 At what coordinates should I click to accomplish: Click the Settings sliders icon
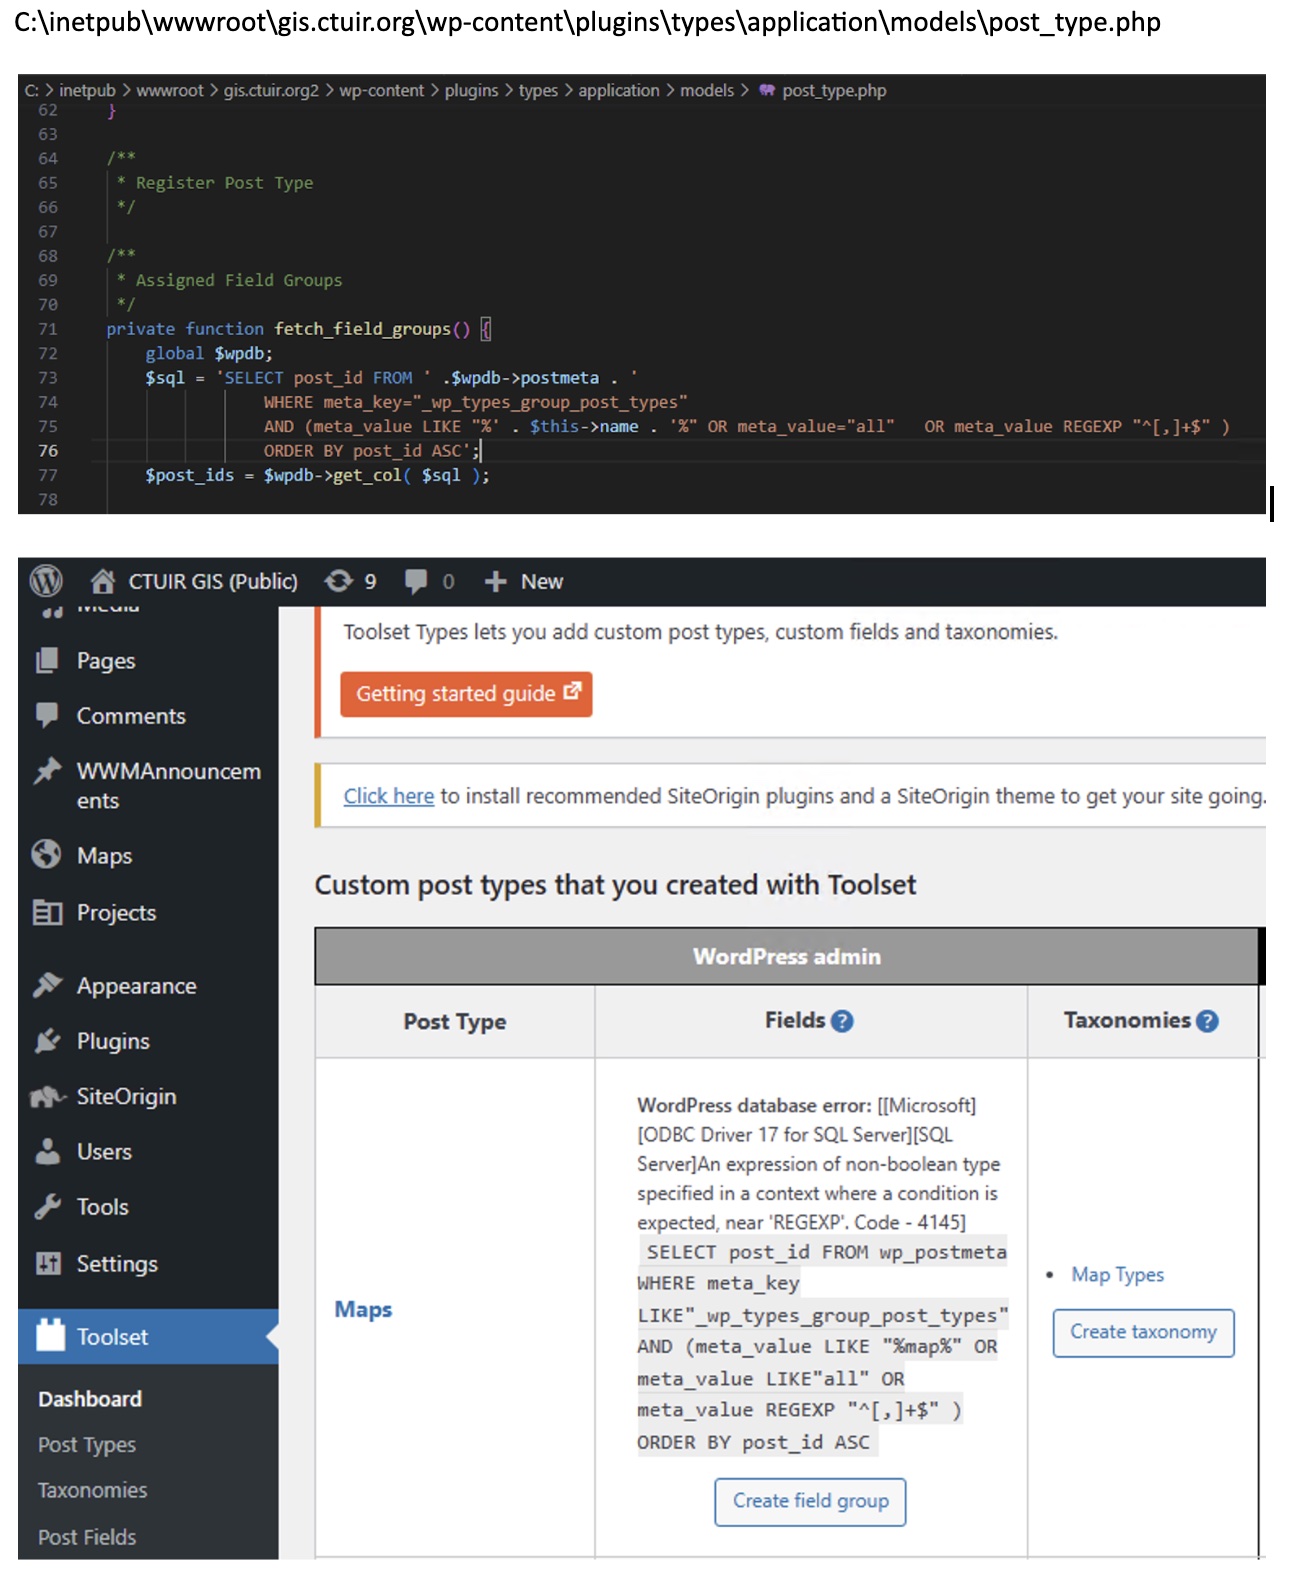(48, 1263)
